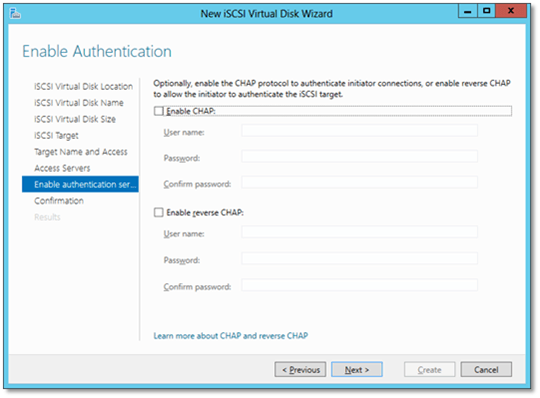
Task: Open the iSCSI Virtual Disk Size step
Action: (x=75, y=119)
